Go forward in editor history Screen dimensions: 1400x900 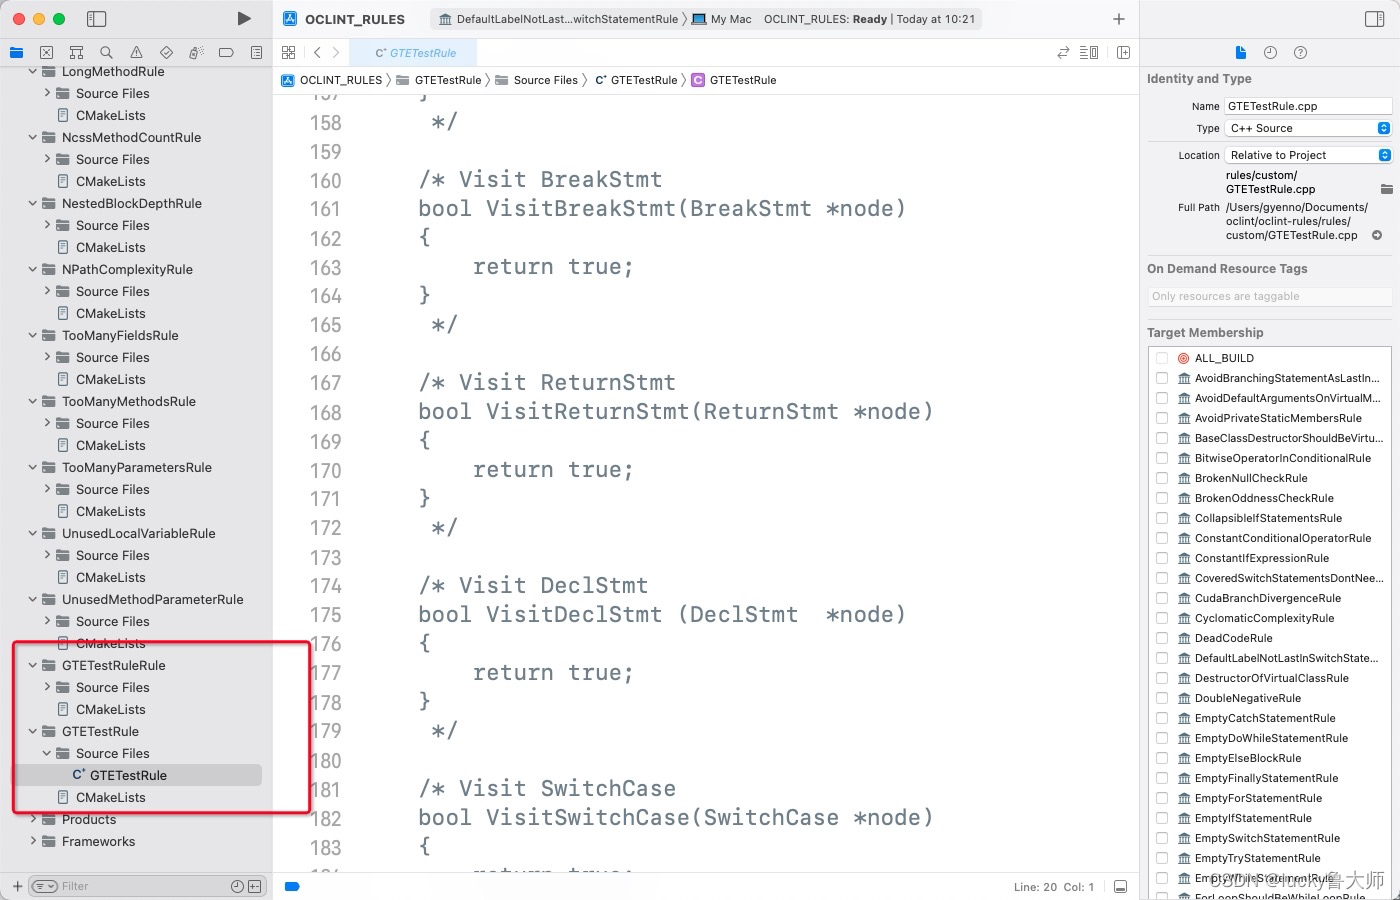[336, 53]
